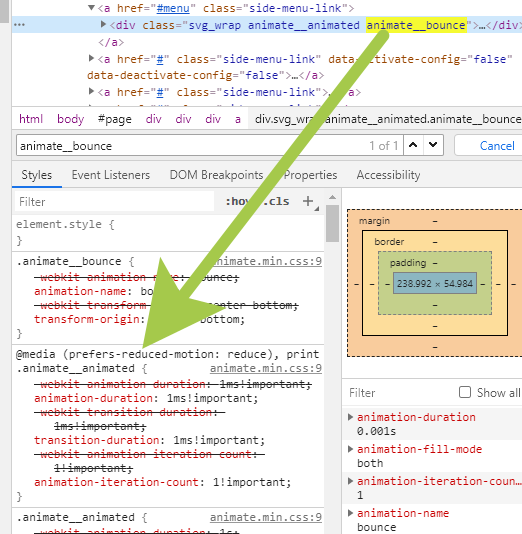522x534 pixels.
Task: Click the box model content size 238.992 × 54.984
Action: pos(435,283)
